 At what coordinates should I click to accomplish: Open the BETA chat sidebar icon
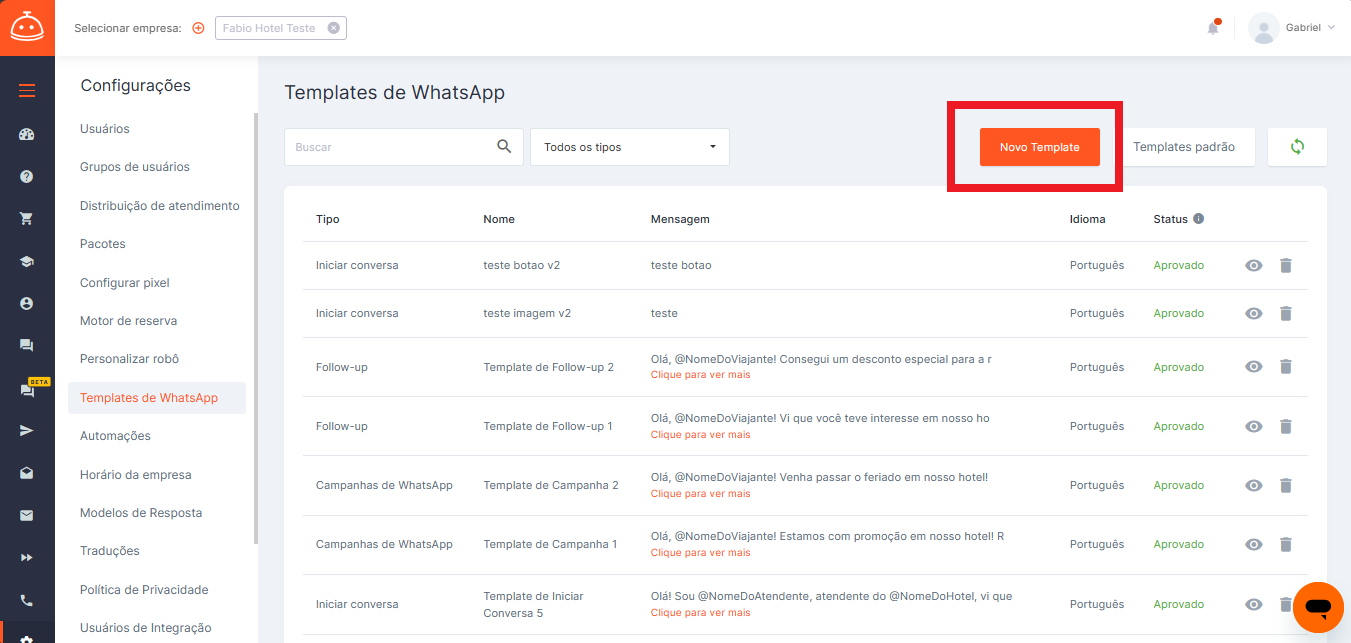coord(27,391)
